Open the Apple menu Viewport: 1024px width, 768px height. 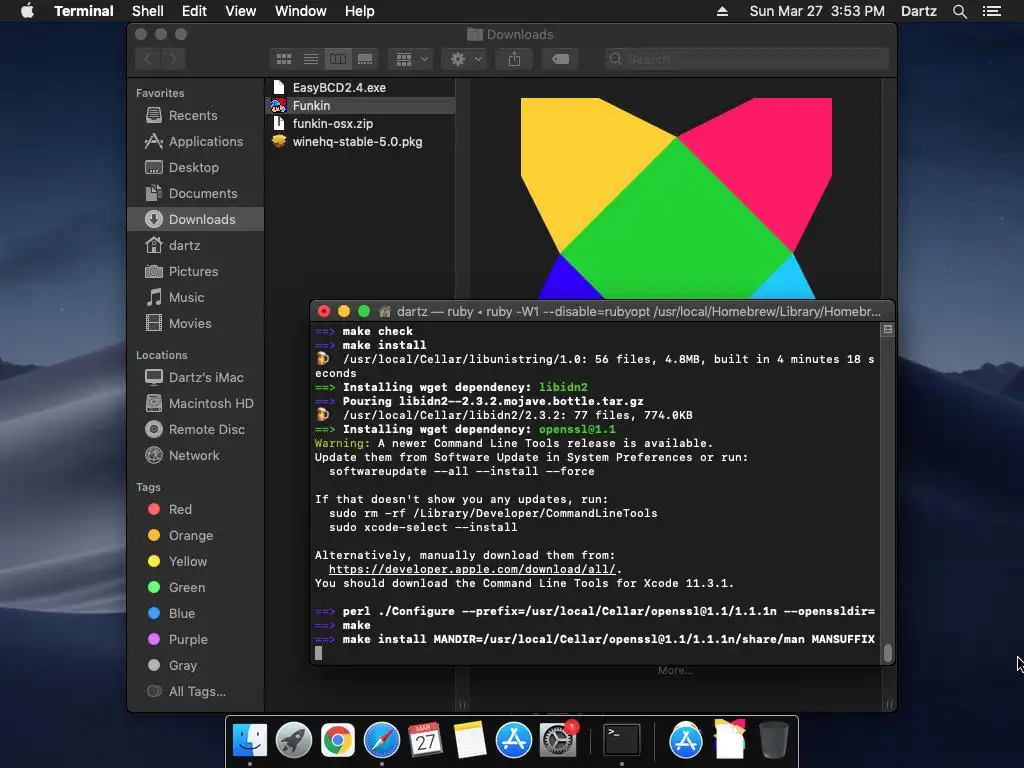pyautogui.click(x=27, y=11)
